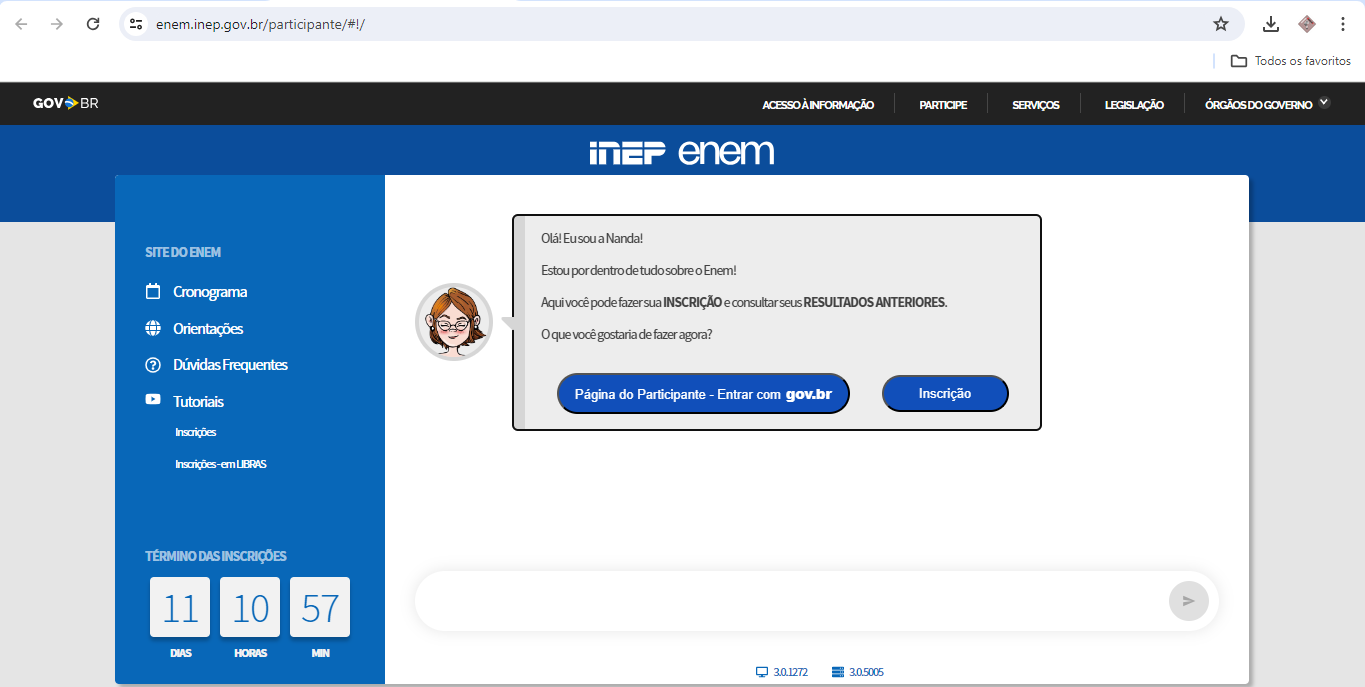Viewport: 1365px width, 687px height.
Task: Open Serviços menu item
Action: tap(1036, 105)
